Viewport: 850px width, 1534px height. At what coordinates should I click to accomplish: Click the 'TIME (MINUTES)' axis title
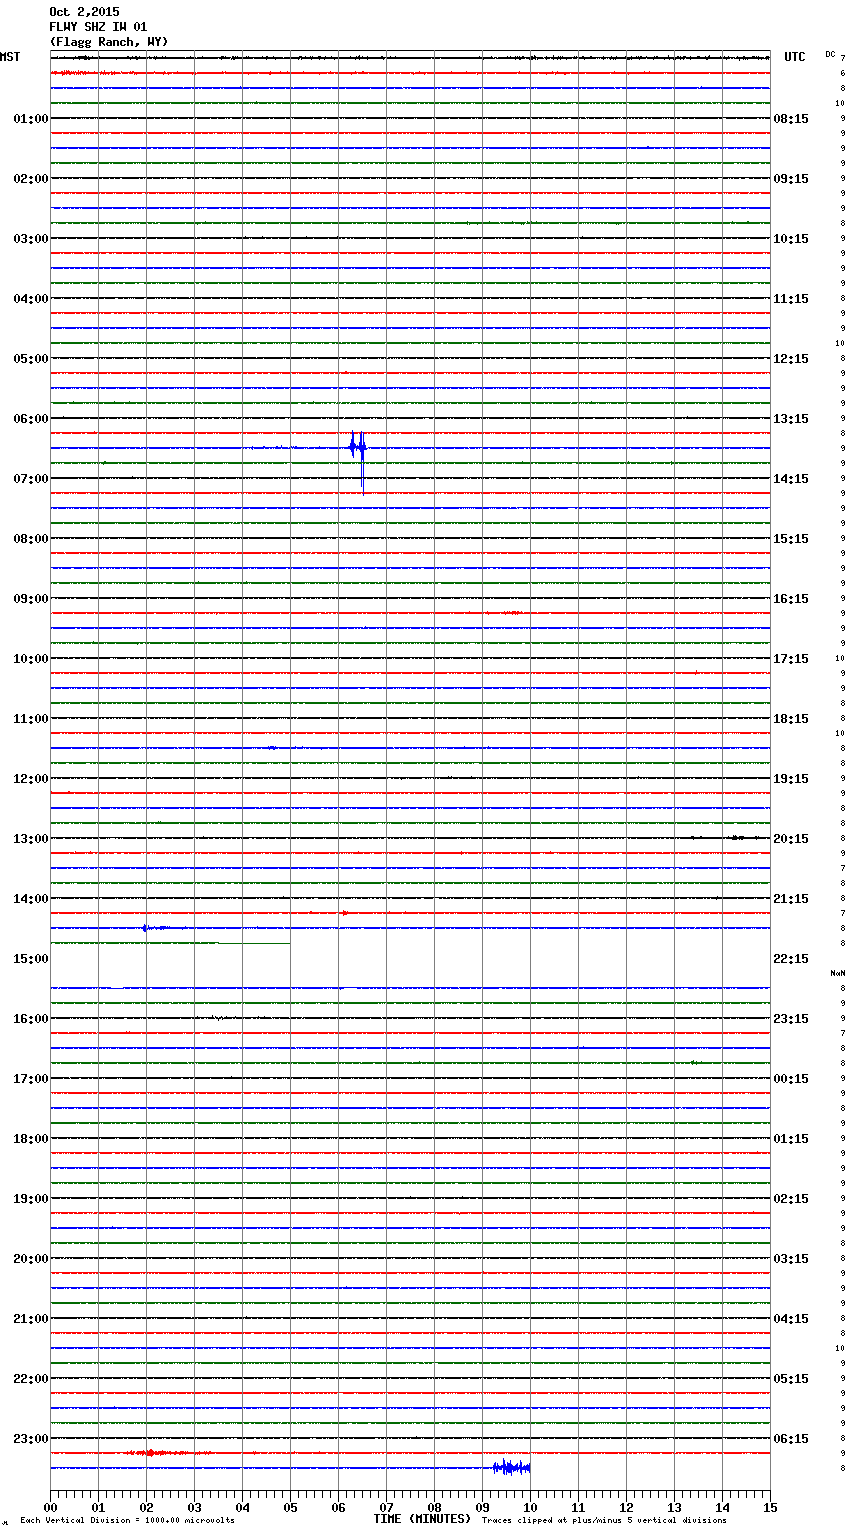tap(422, 1519)
